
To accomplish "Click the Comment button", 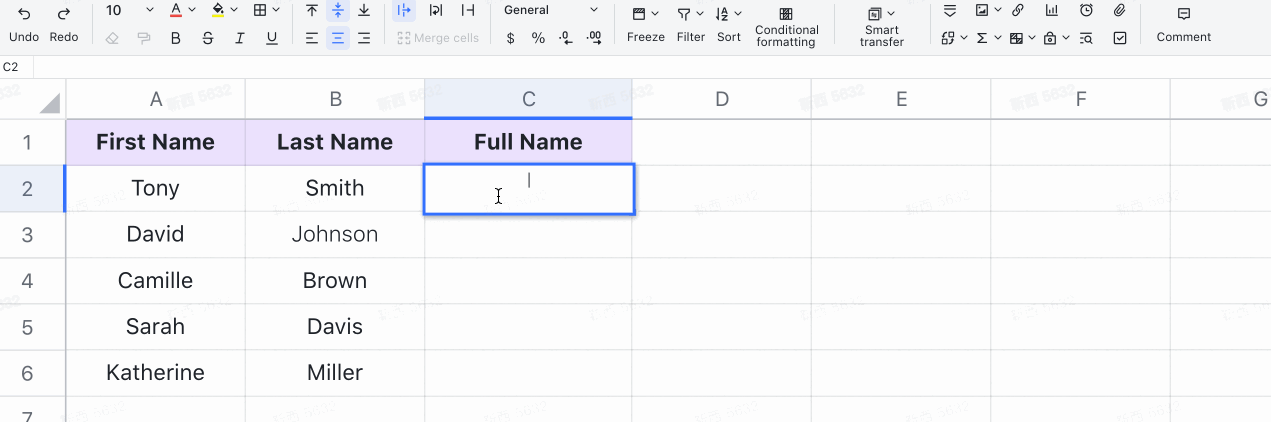I will 1183,24.
